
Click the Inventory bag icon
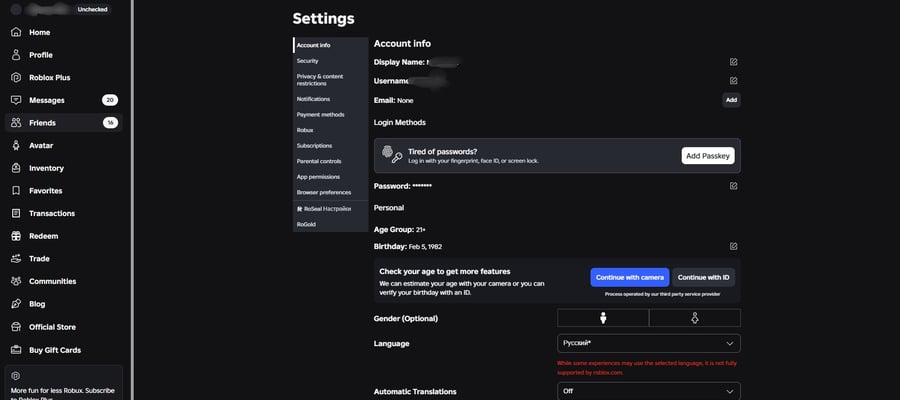(16, 168)
